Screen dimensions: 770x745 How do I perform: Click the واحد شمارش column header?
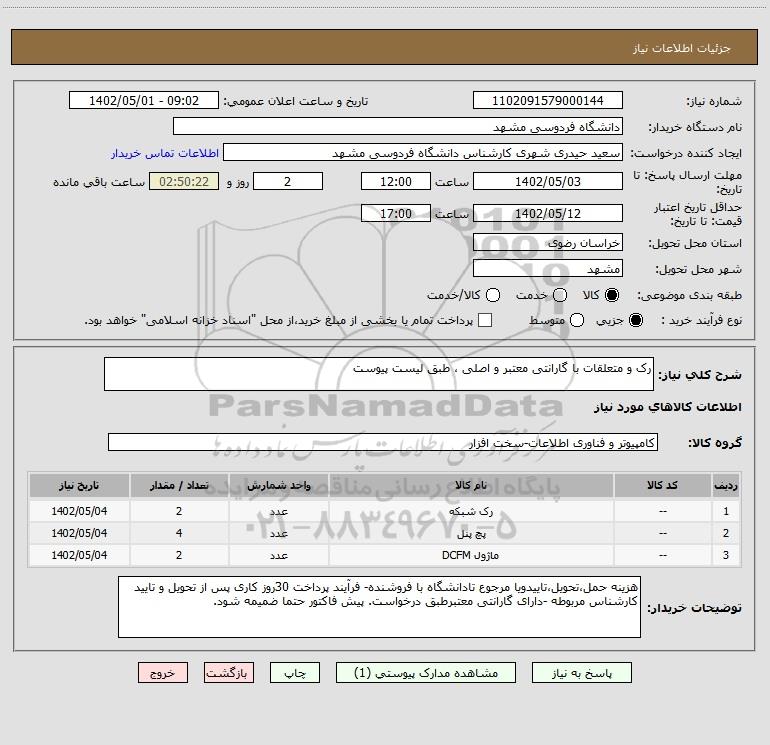(278, 486)
